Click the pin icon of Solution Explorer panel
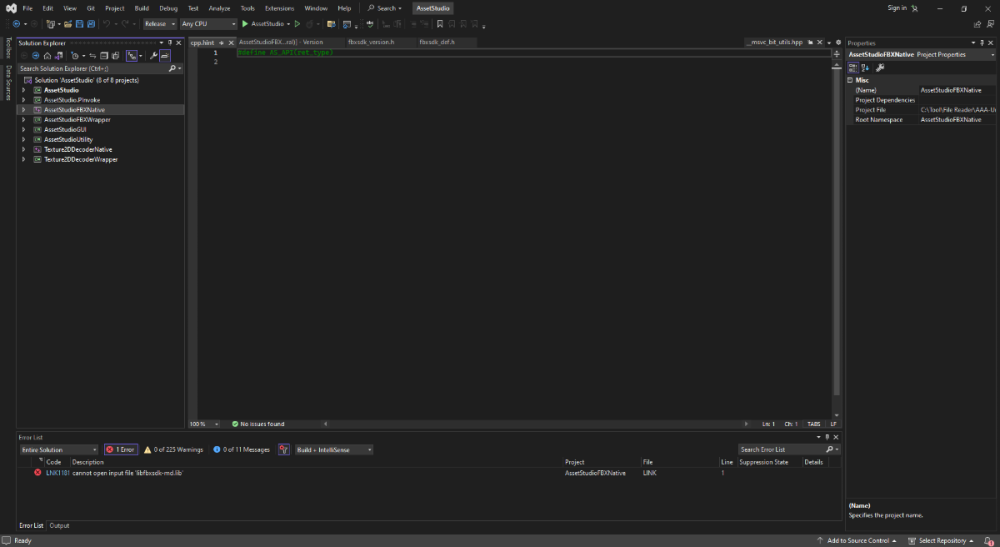The width and height of the screenshot is (1000, 547). click(170, 43)
